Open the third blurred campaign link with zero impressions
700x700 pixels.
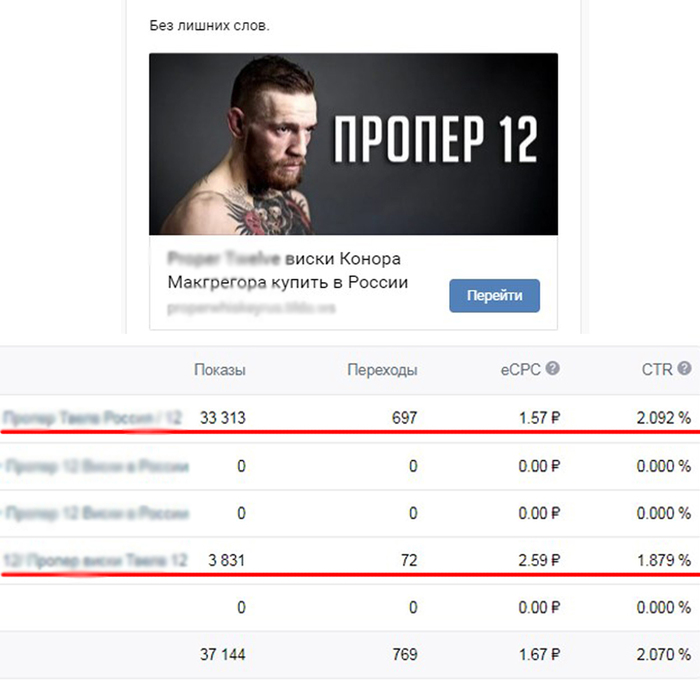pyautogui.click(x=96, y=513)
